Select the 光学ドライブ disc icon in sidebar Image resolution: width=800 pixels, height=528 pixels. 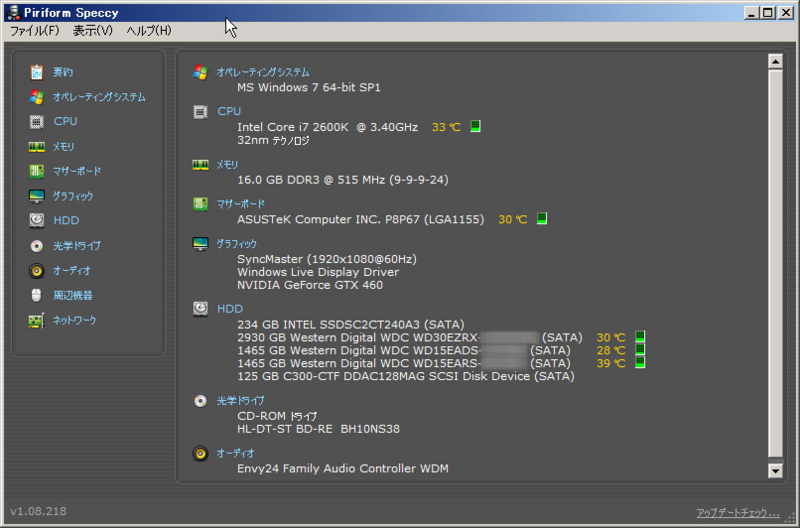[36, 246]
